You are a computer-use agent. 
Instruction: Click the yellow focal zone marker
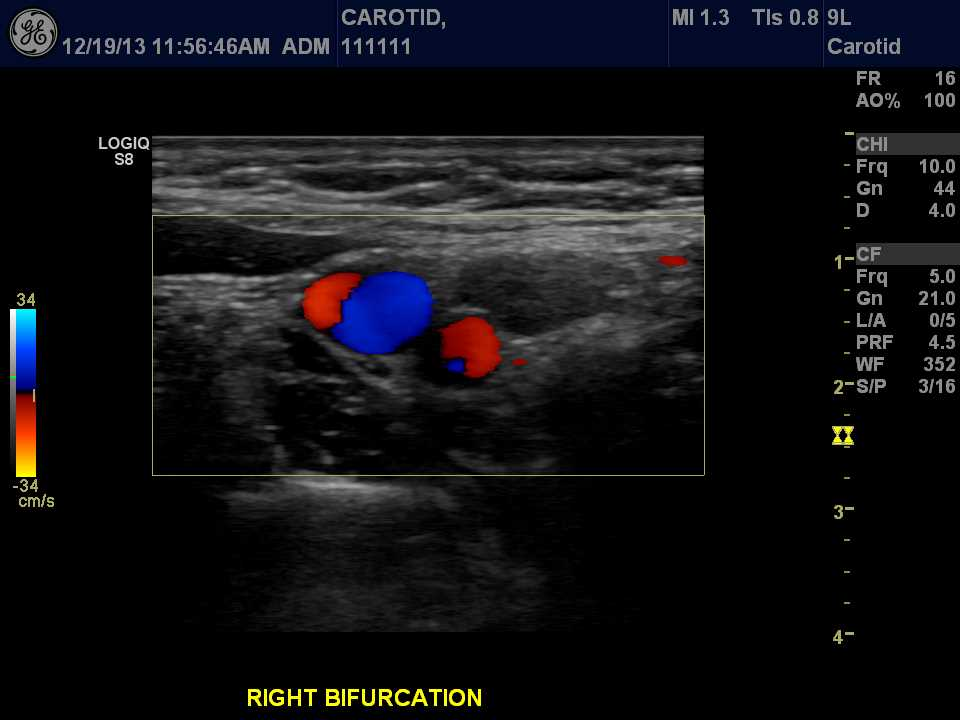pyautogui.click(x=842, y=435)
